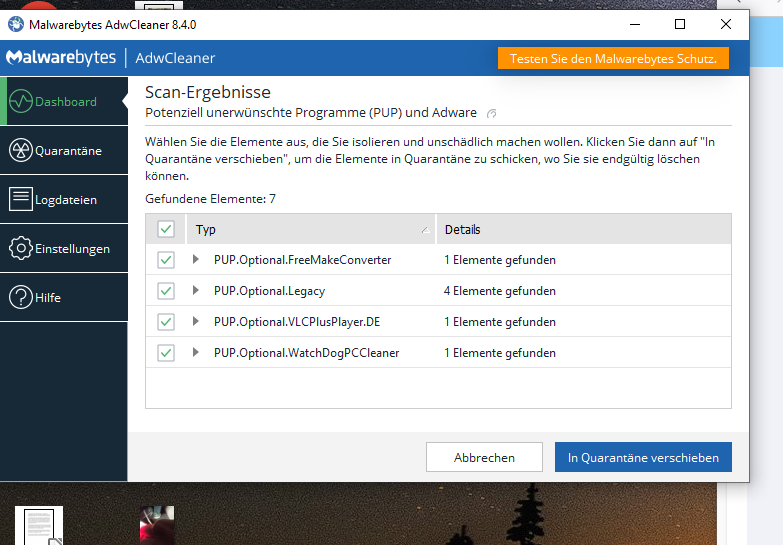Expand the PUP.Optional.VLCPlusPlayer.DE row

196,321
